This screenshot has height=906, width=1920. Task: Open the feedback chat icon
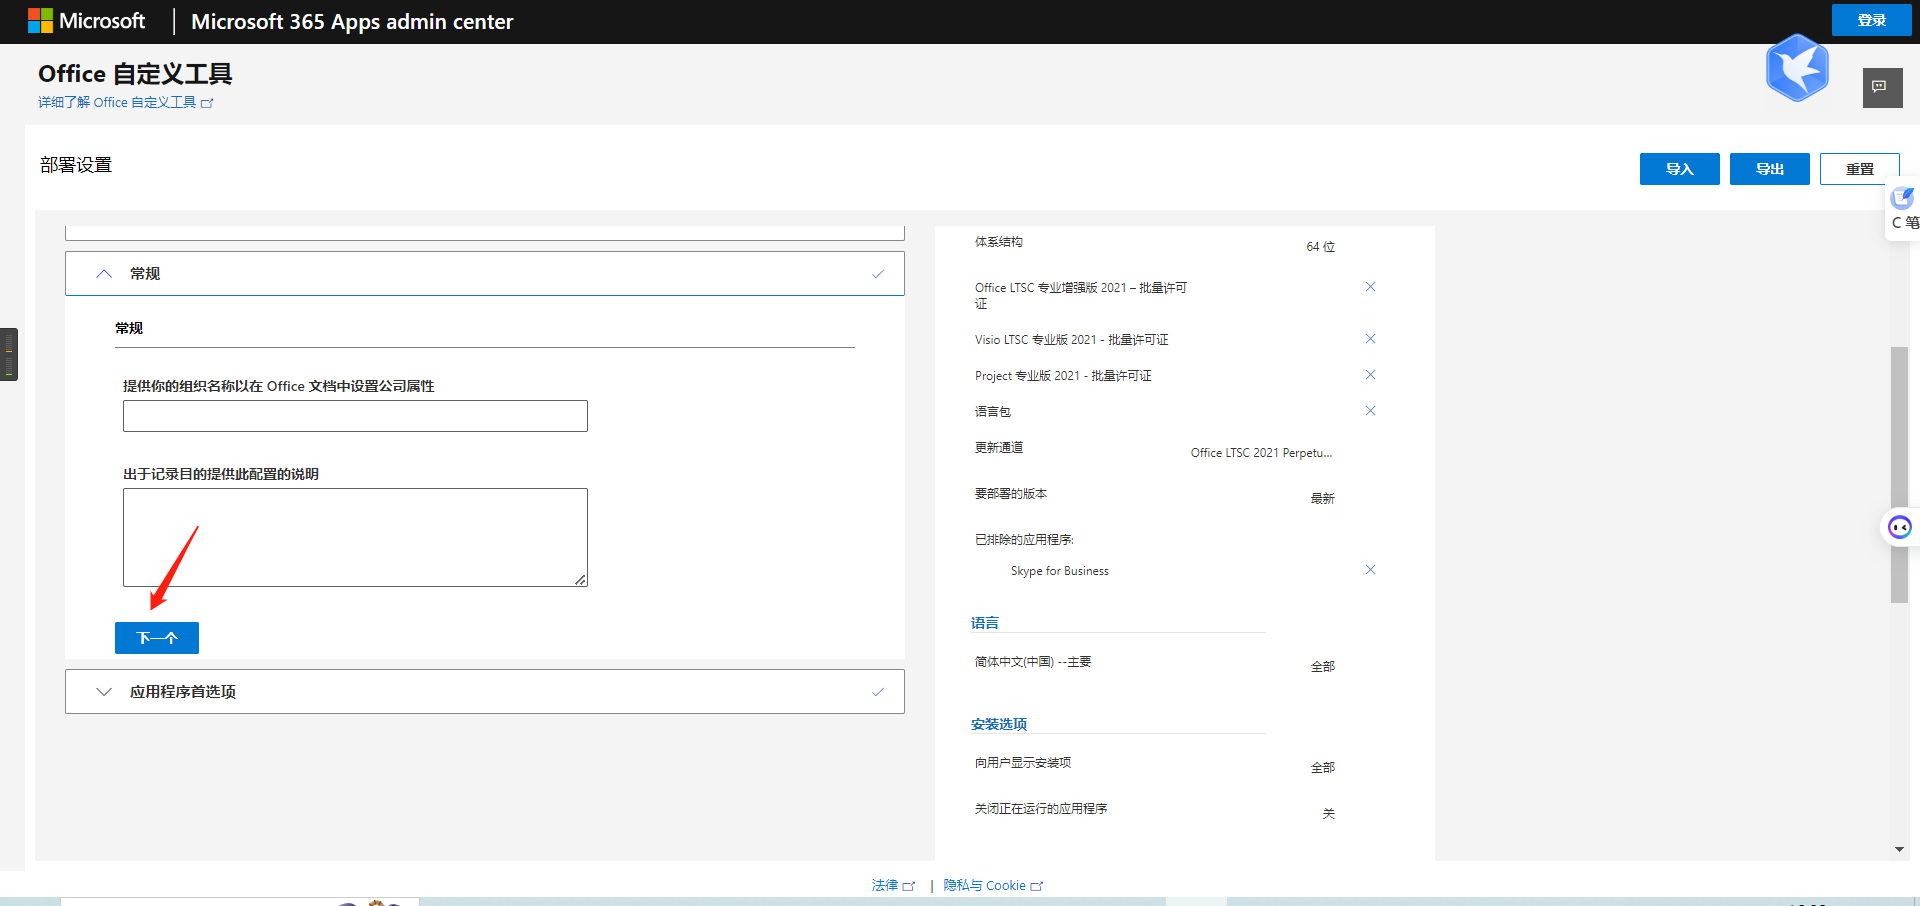click(x=1881, y=88)
